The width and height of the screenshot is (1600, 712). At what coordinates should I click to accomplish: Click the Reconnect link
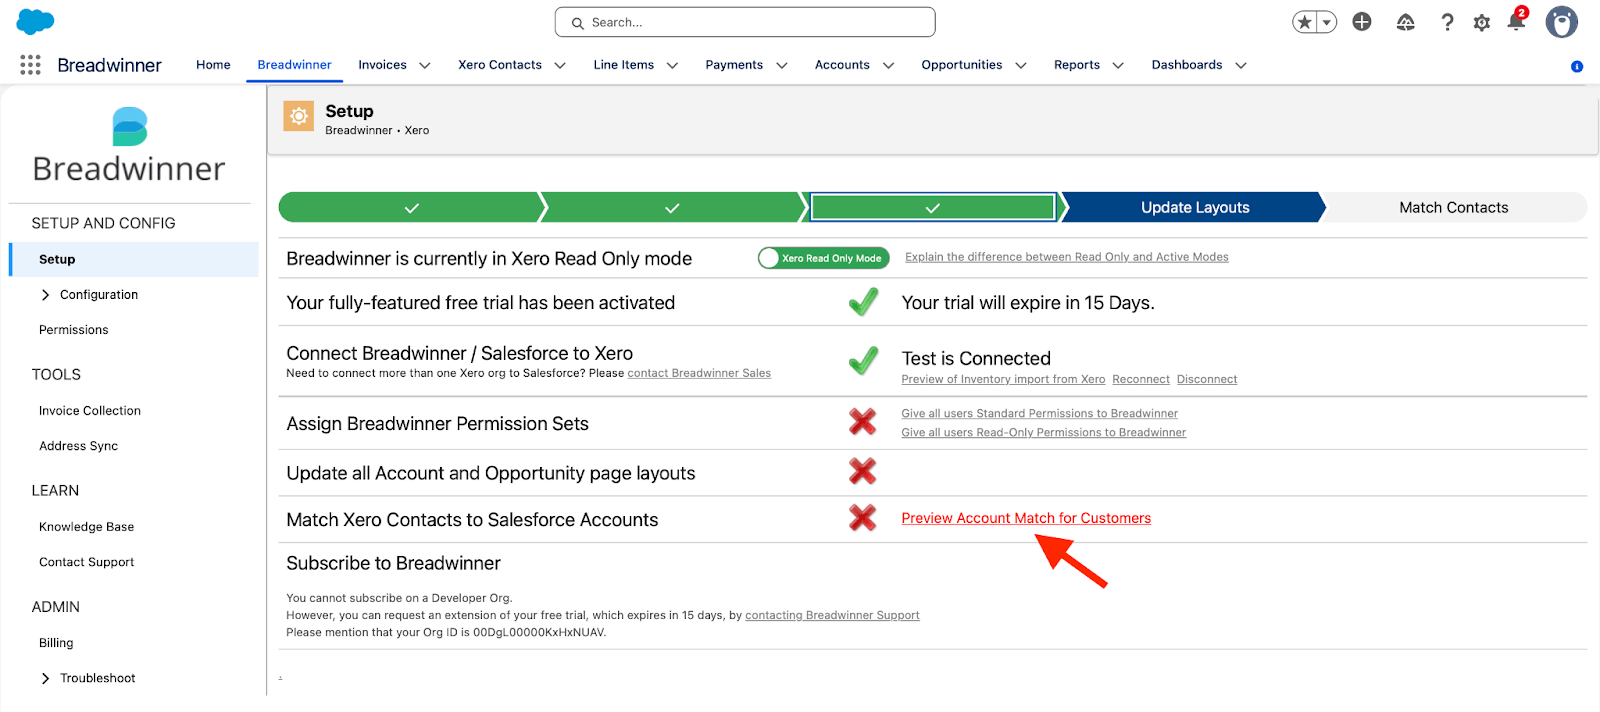pyautogui.click(x=1141, y=379)
